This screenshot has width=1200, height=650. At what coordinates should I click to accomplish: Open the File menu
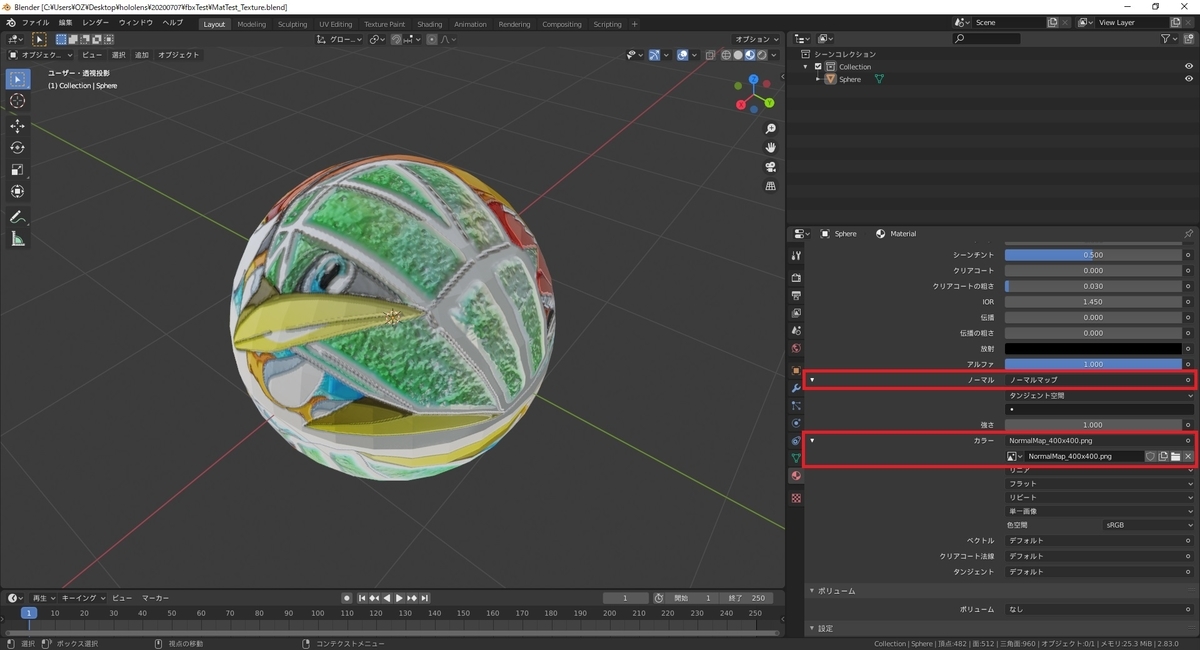(x=35, y=23)
